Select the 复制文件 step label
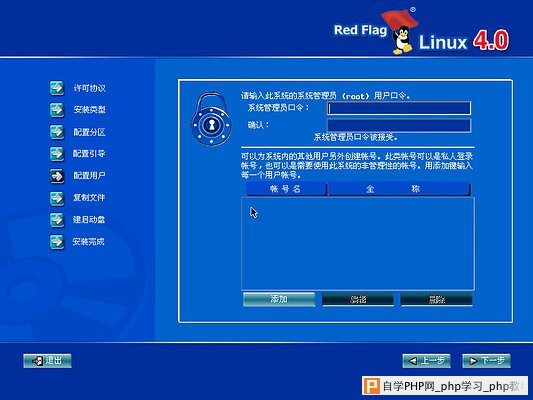533x400 pixels. click(89, 197)
